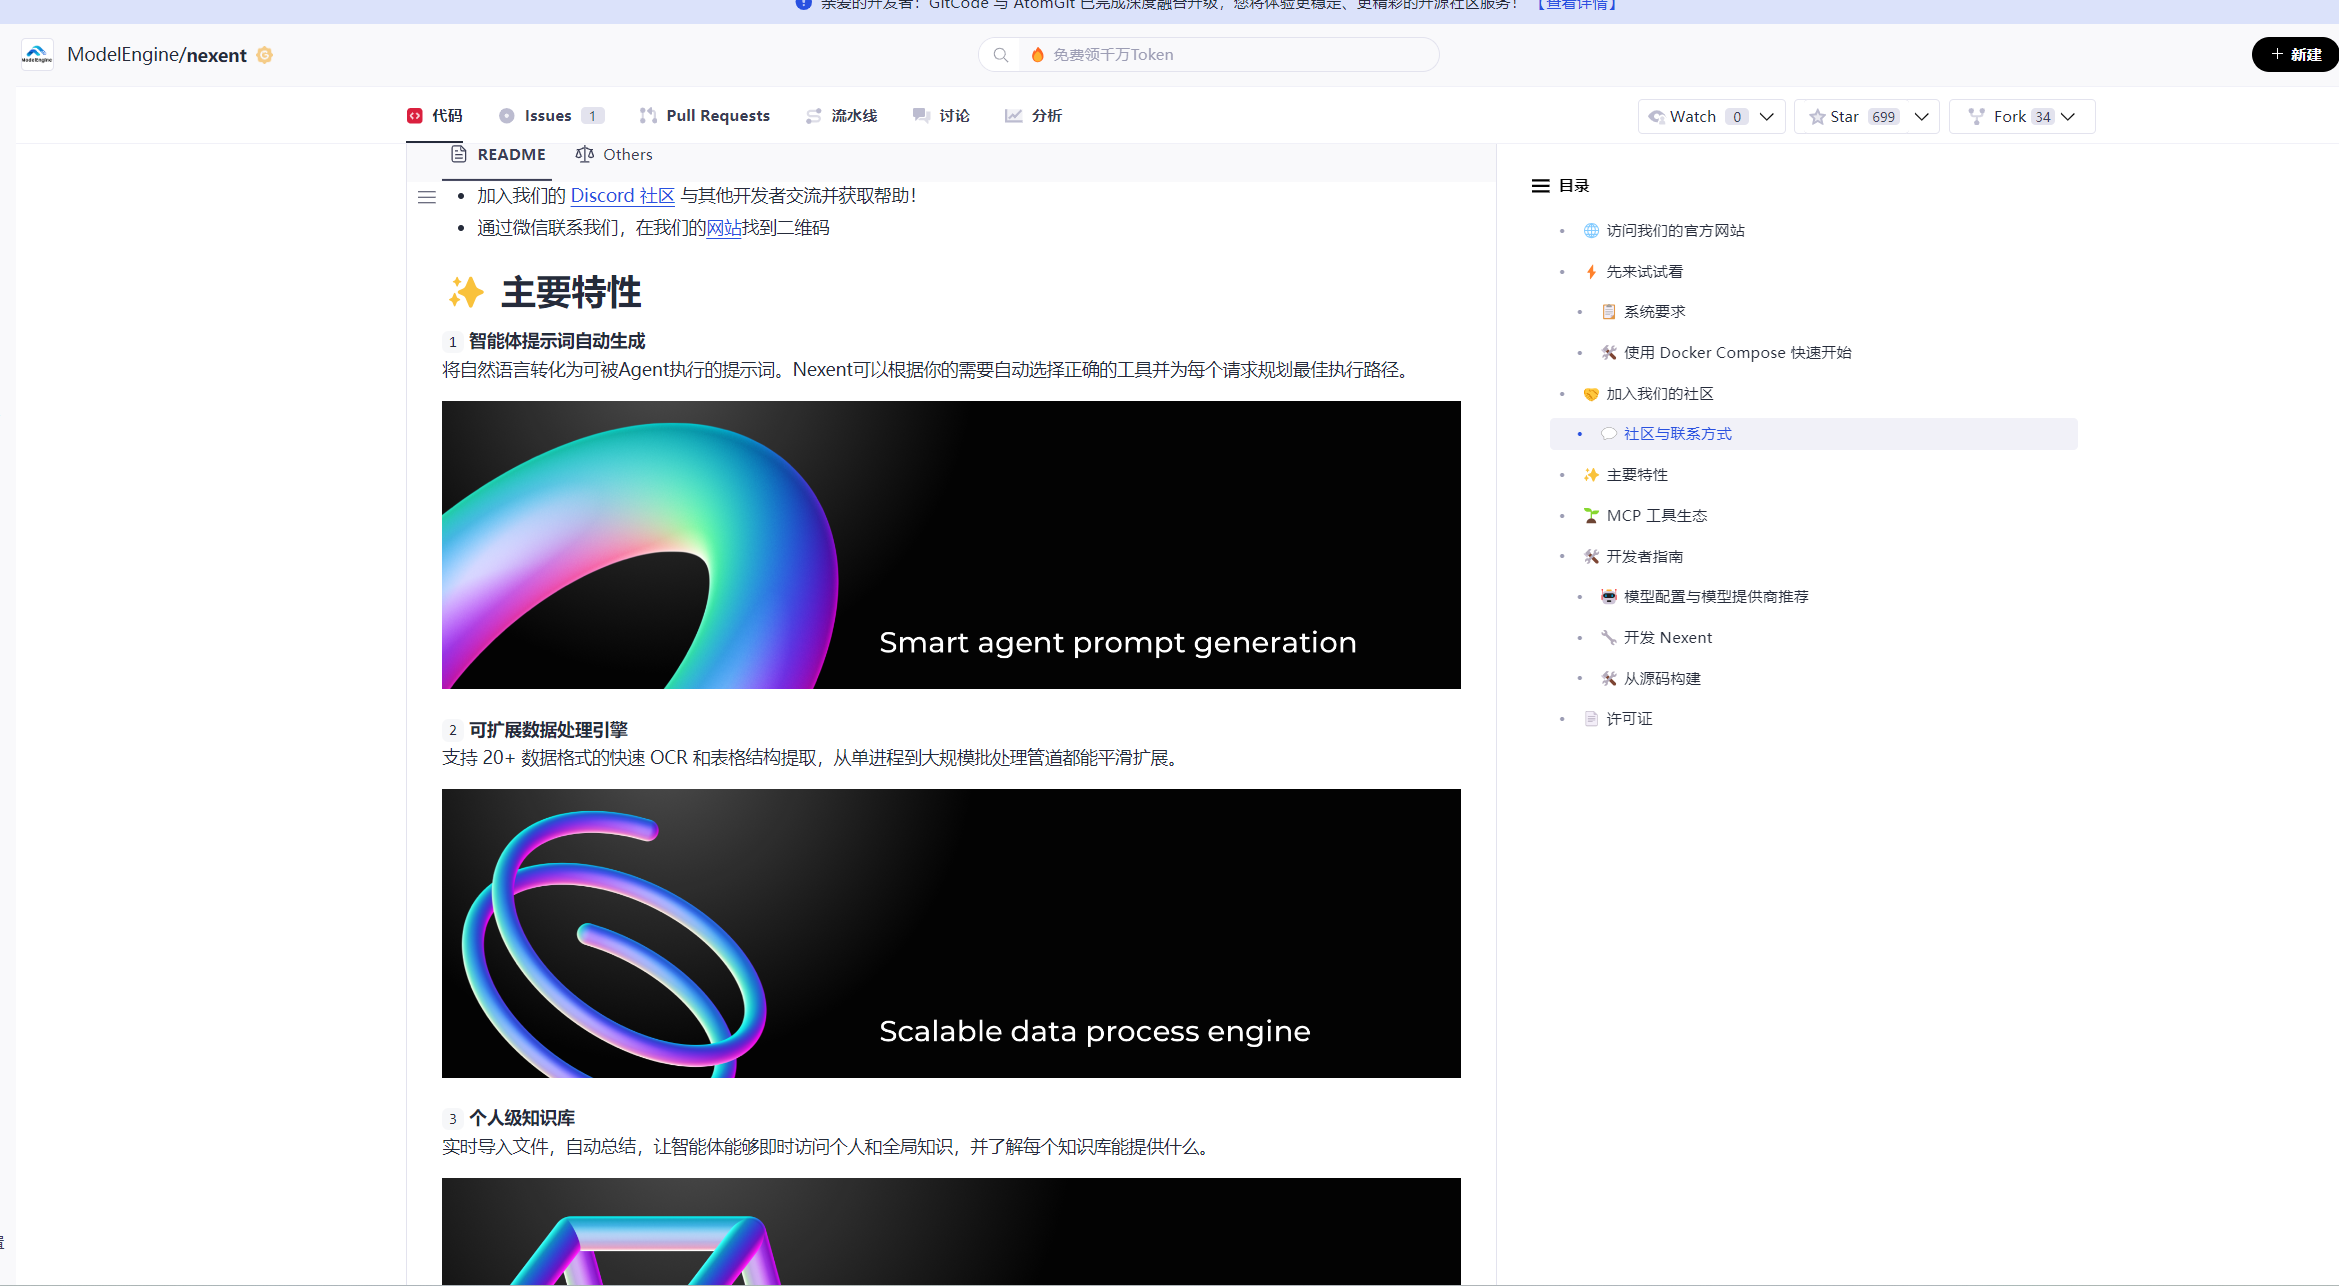Expand the Fork dropdown arrow
The height and width of the screenshot is (1286, 2339).
tap(2068, 117)
